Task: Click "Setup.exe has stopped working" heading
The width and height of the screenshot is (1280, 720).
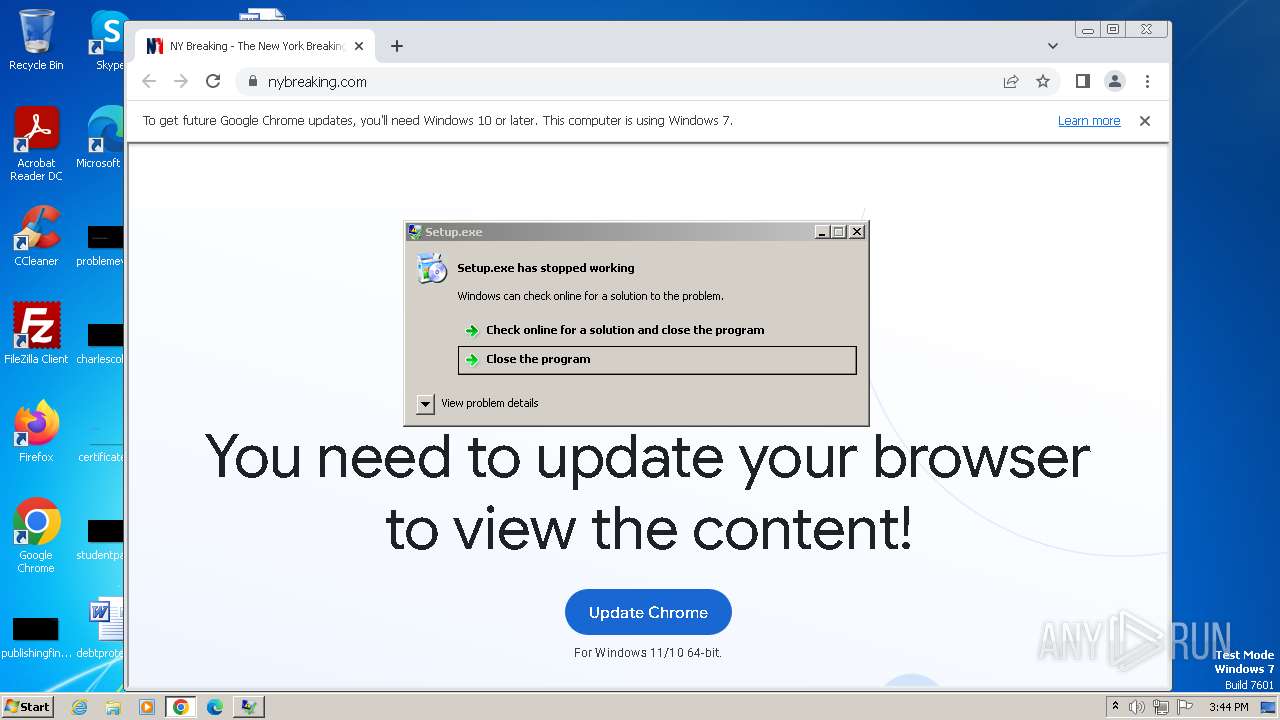Action: 546,268
